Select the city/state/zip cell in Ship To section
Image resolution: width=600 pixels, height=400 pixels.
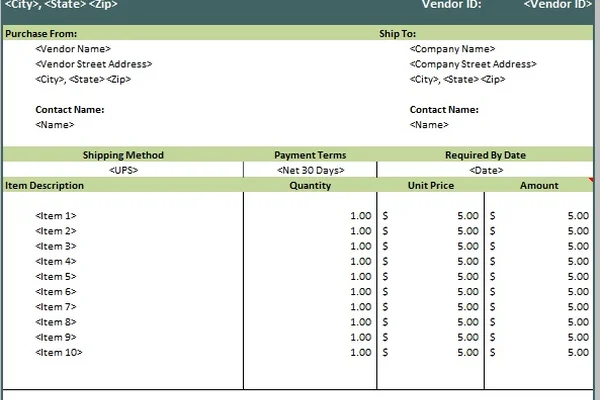[457, 79]
